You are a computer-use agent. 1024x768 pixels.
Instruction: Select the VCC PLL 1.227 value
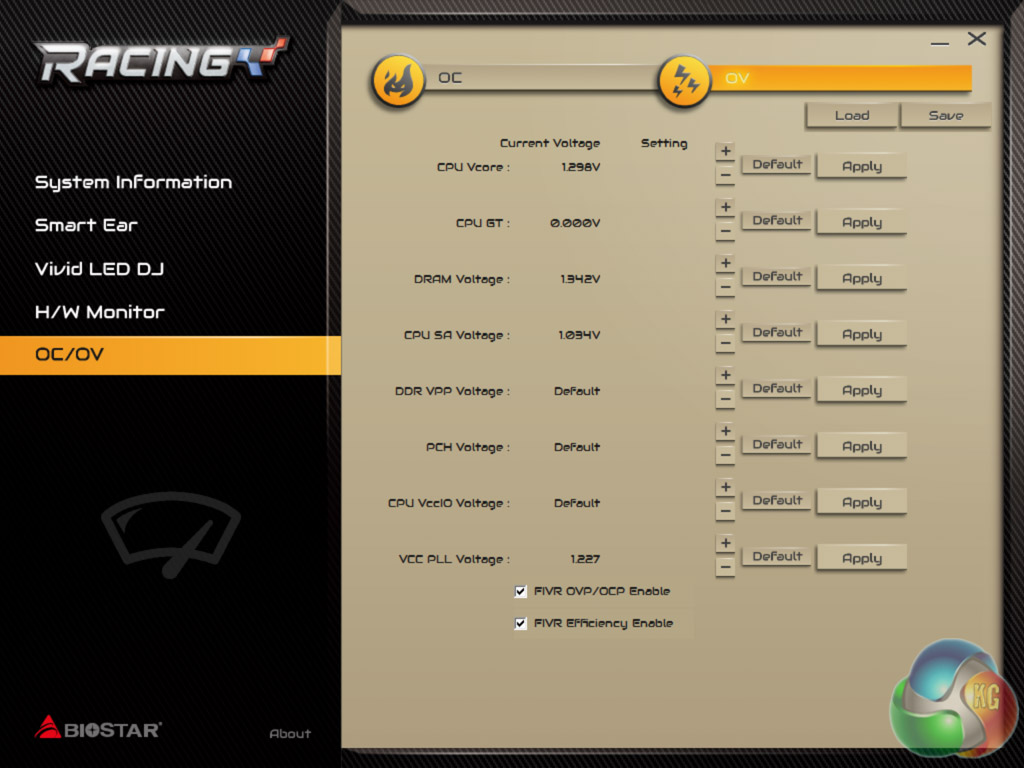point(584,559)
